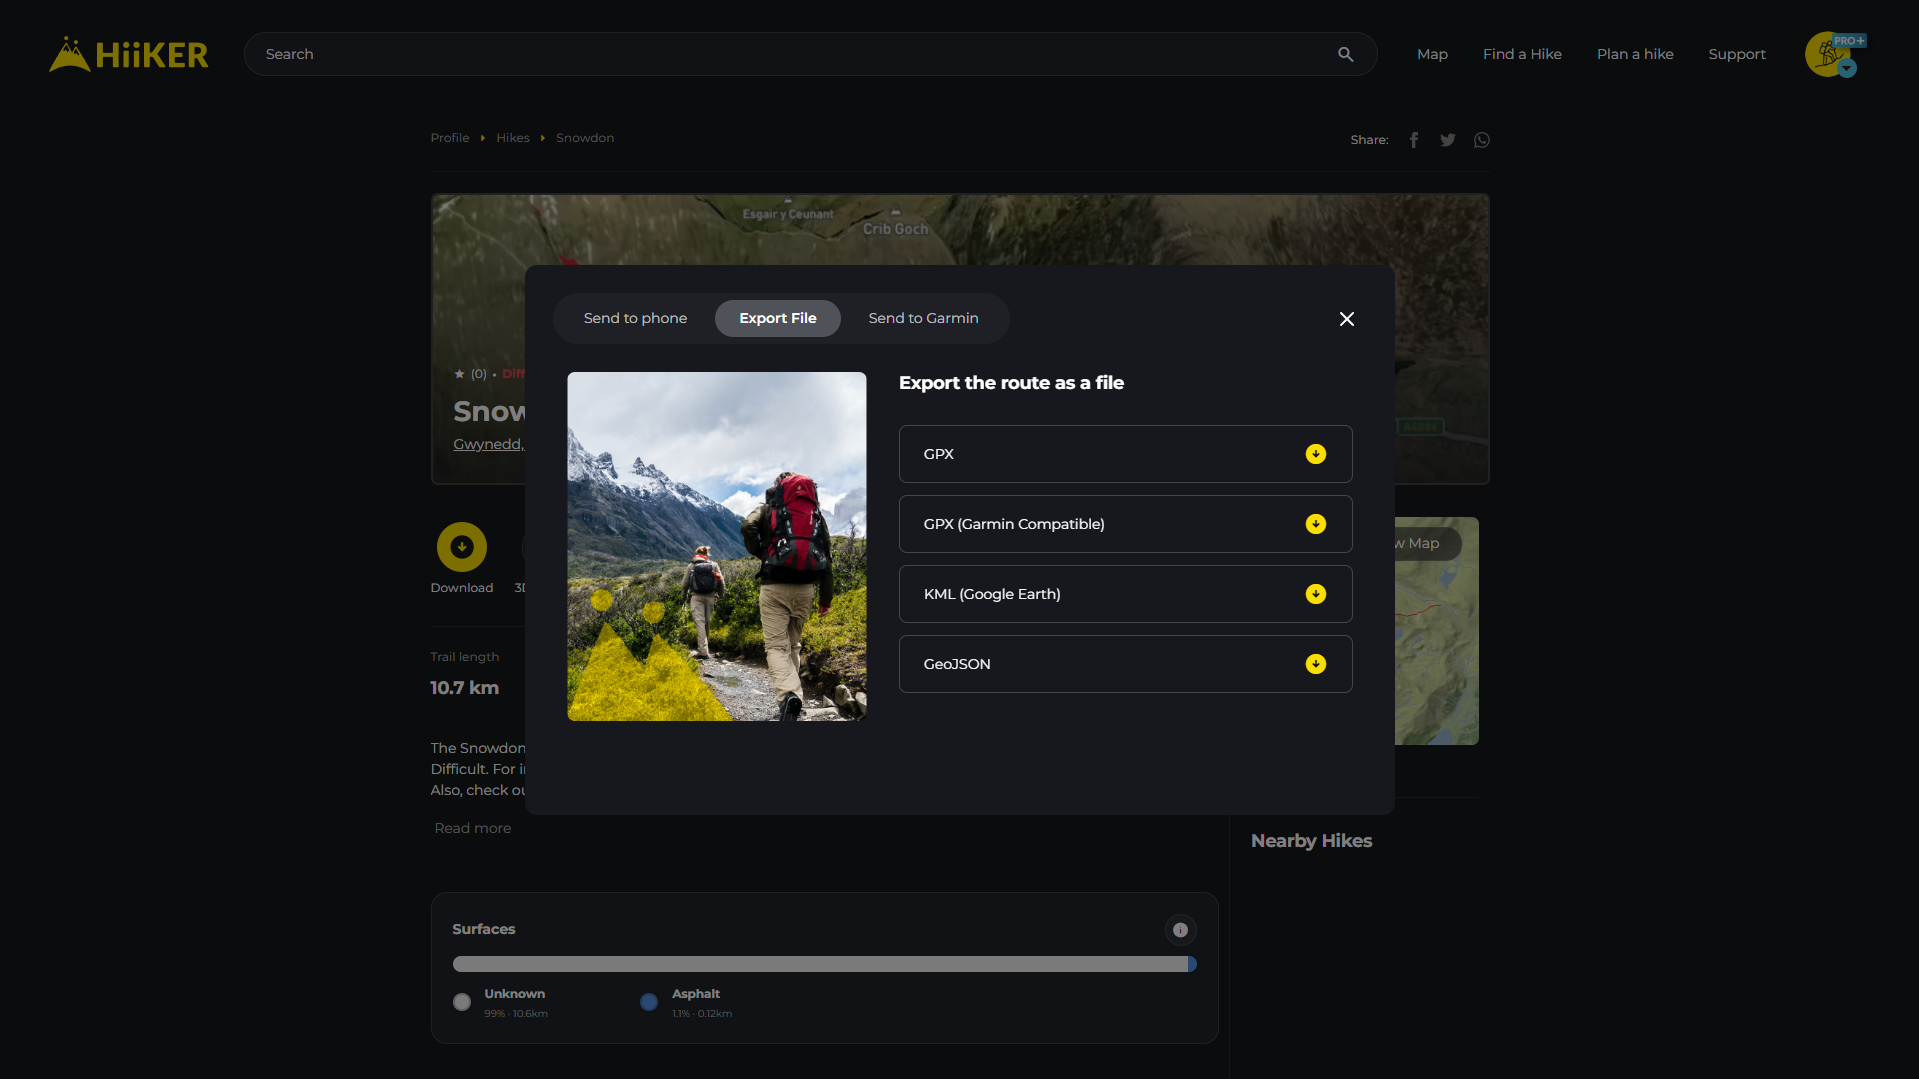
Task: Click Read more link
Action: (x=472, y=828)
